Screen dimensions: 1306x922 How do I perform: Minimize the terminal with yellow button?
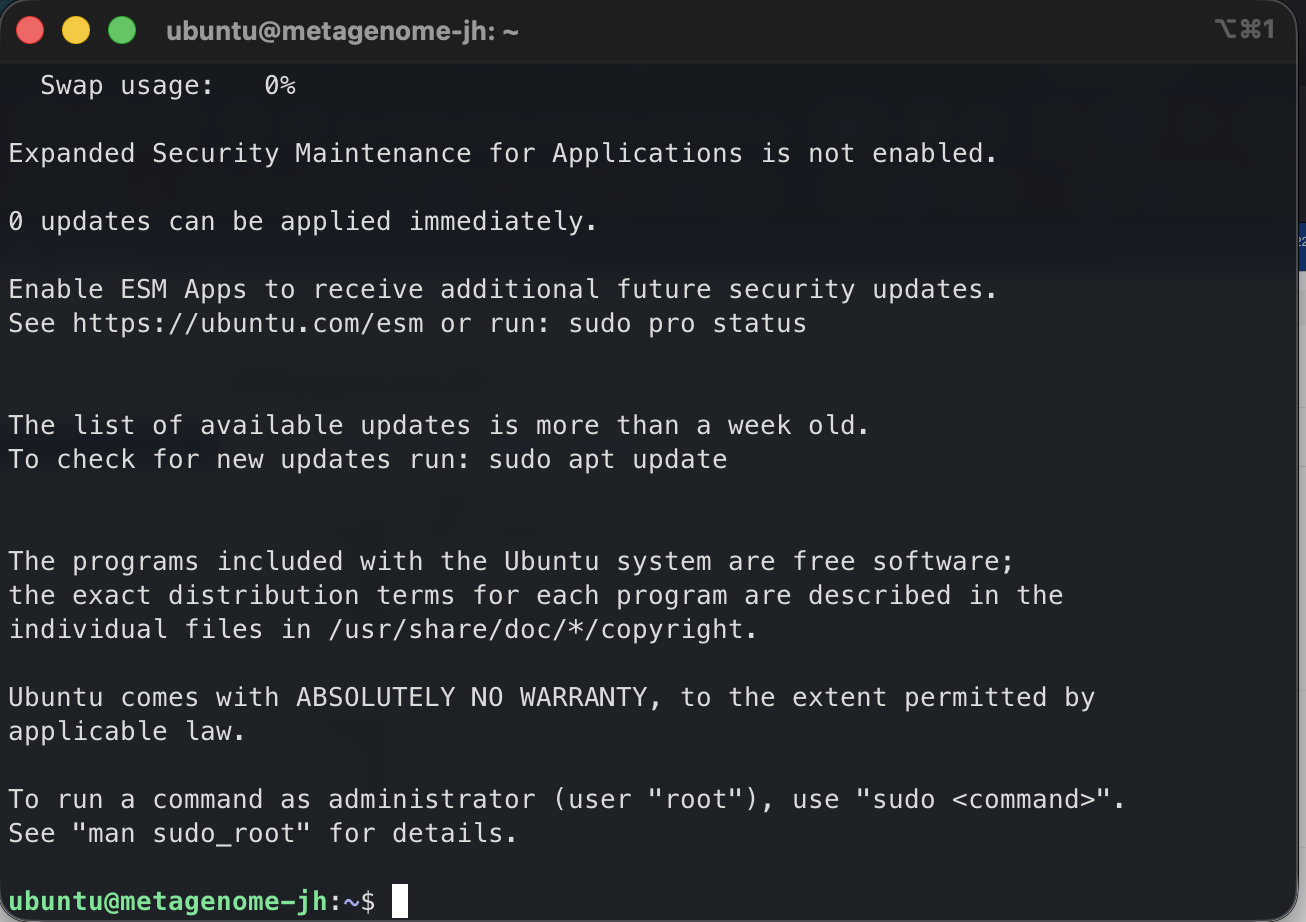[x=76, y=30]
